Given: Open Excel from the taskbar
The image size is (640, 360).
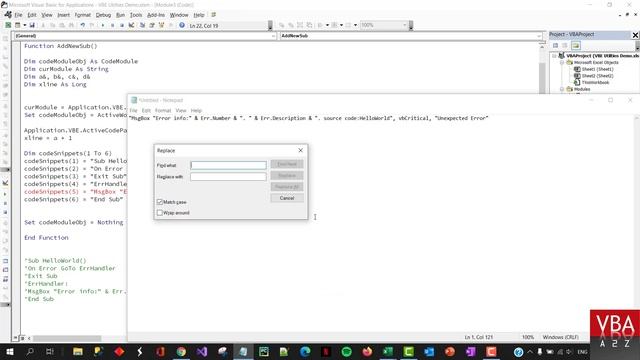Looking at the screenshot, I should pos(388,351).
